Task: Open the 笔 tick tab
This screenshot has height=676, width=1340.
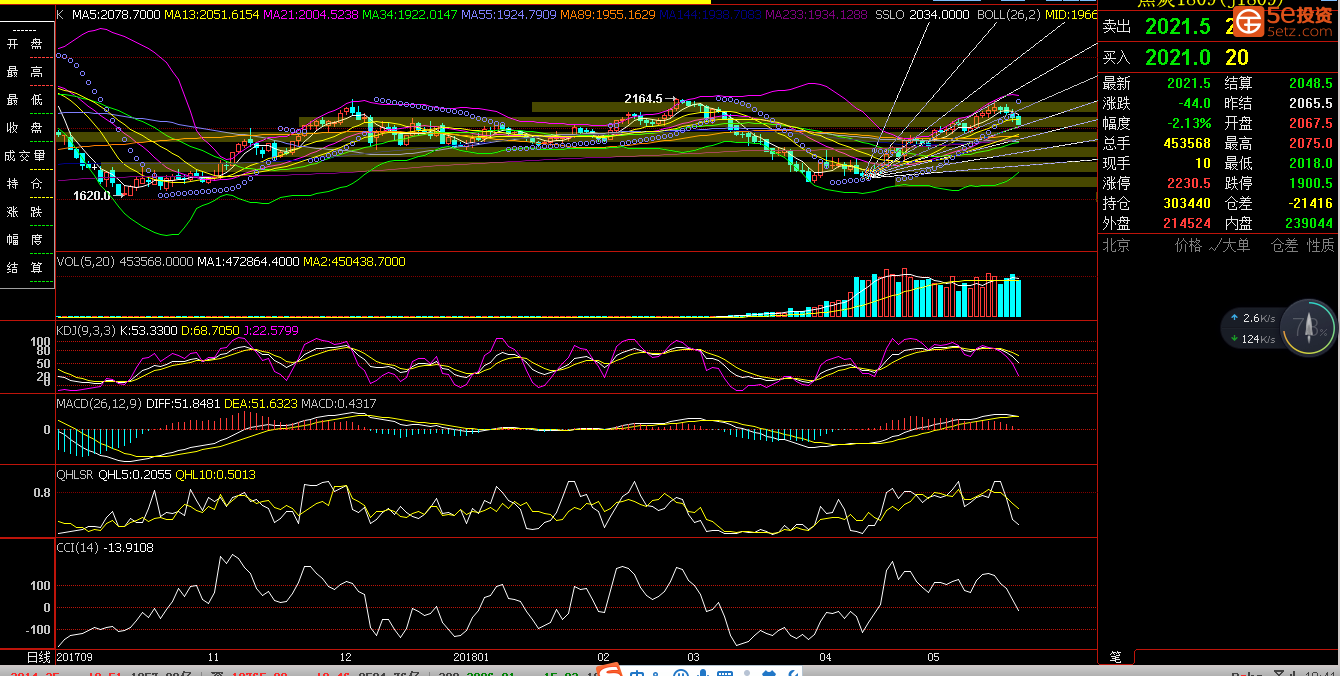Action: [1115, 657]
